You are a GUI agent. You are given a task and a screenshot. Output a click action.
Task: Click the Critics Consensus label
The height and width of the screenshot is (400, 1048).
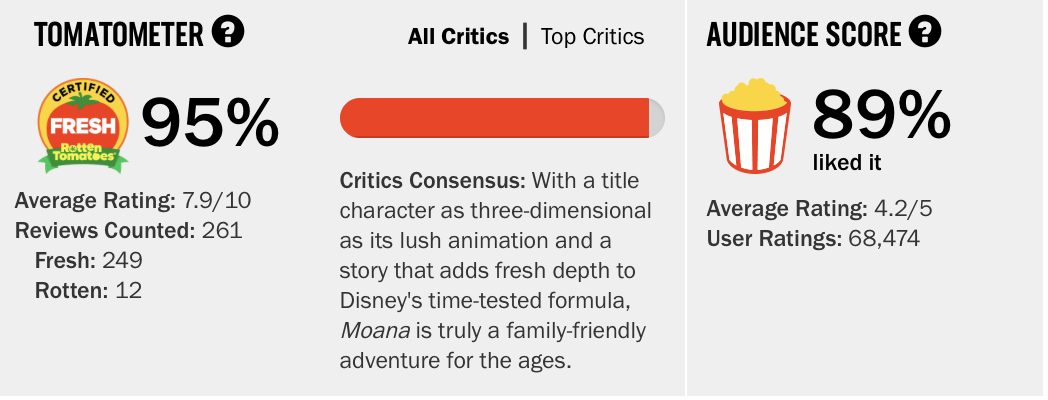pos(433,181)
